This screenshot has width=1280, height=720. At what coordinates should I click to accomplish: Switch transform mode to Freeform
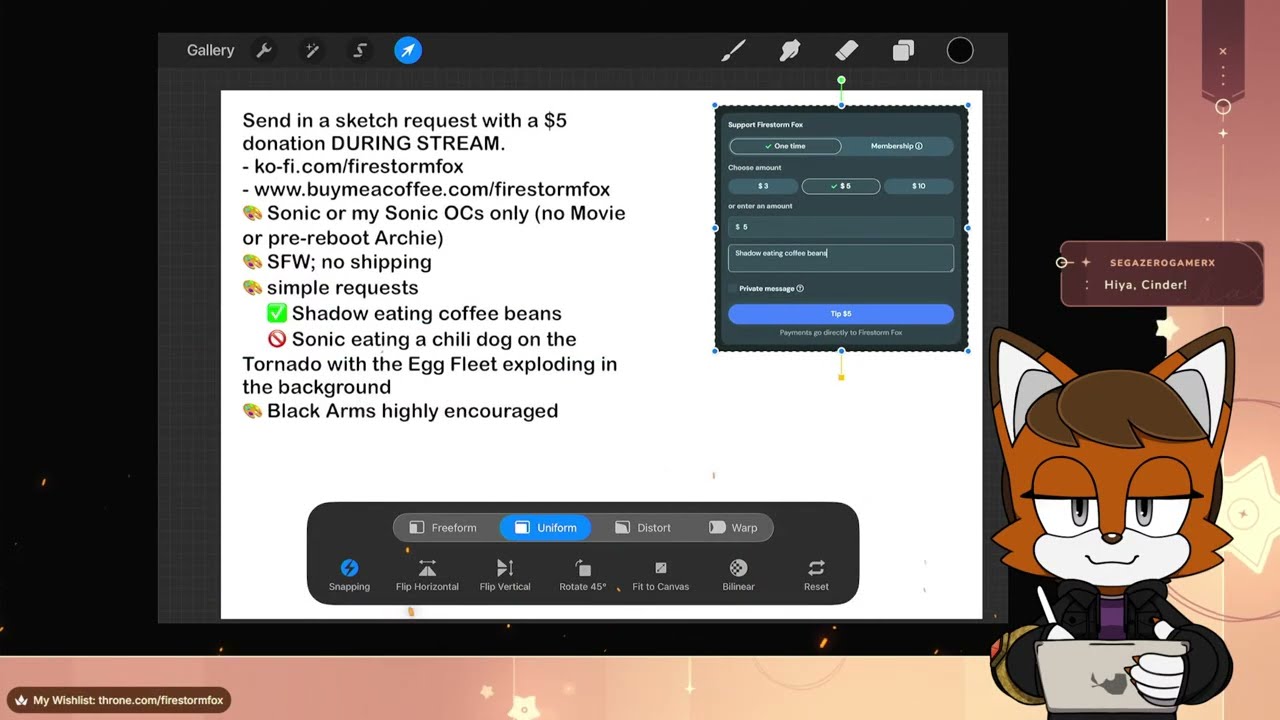pyautogui.click(x=443, y=527)
